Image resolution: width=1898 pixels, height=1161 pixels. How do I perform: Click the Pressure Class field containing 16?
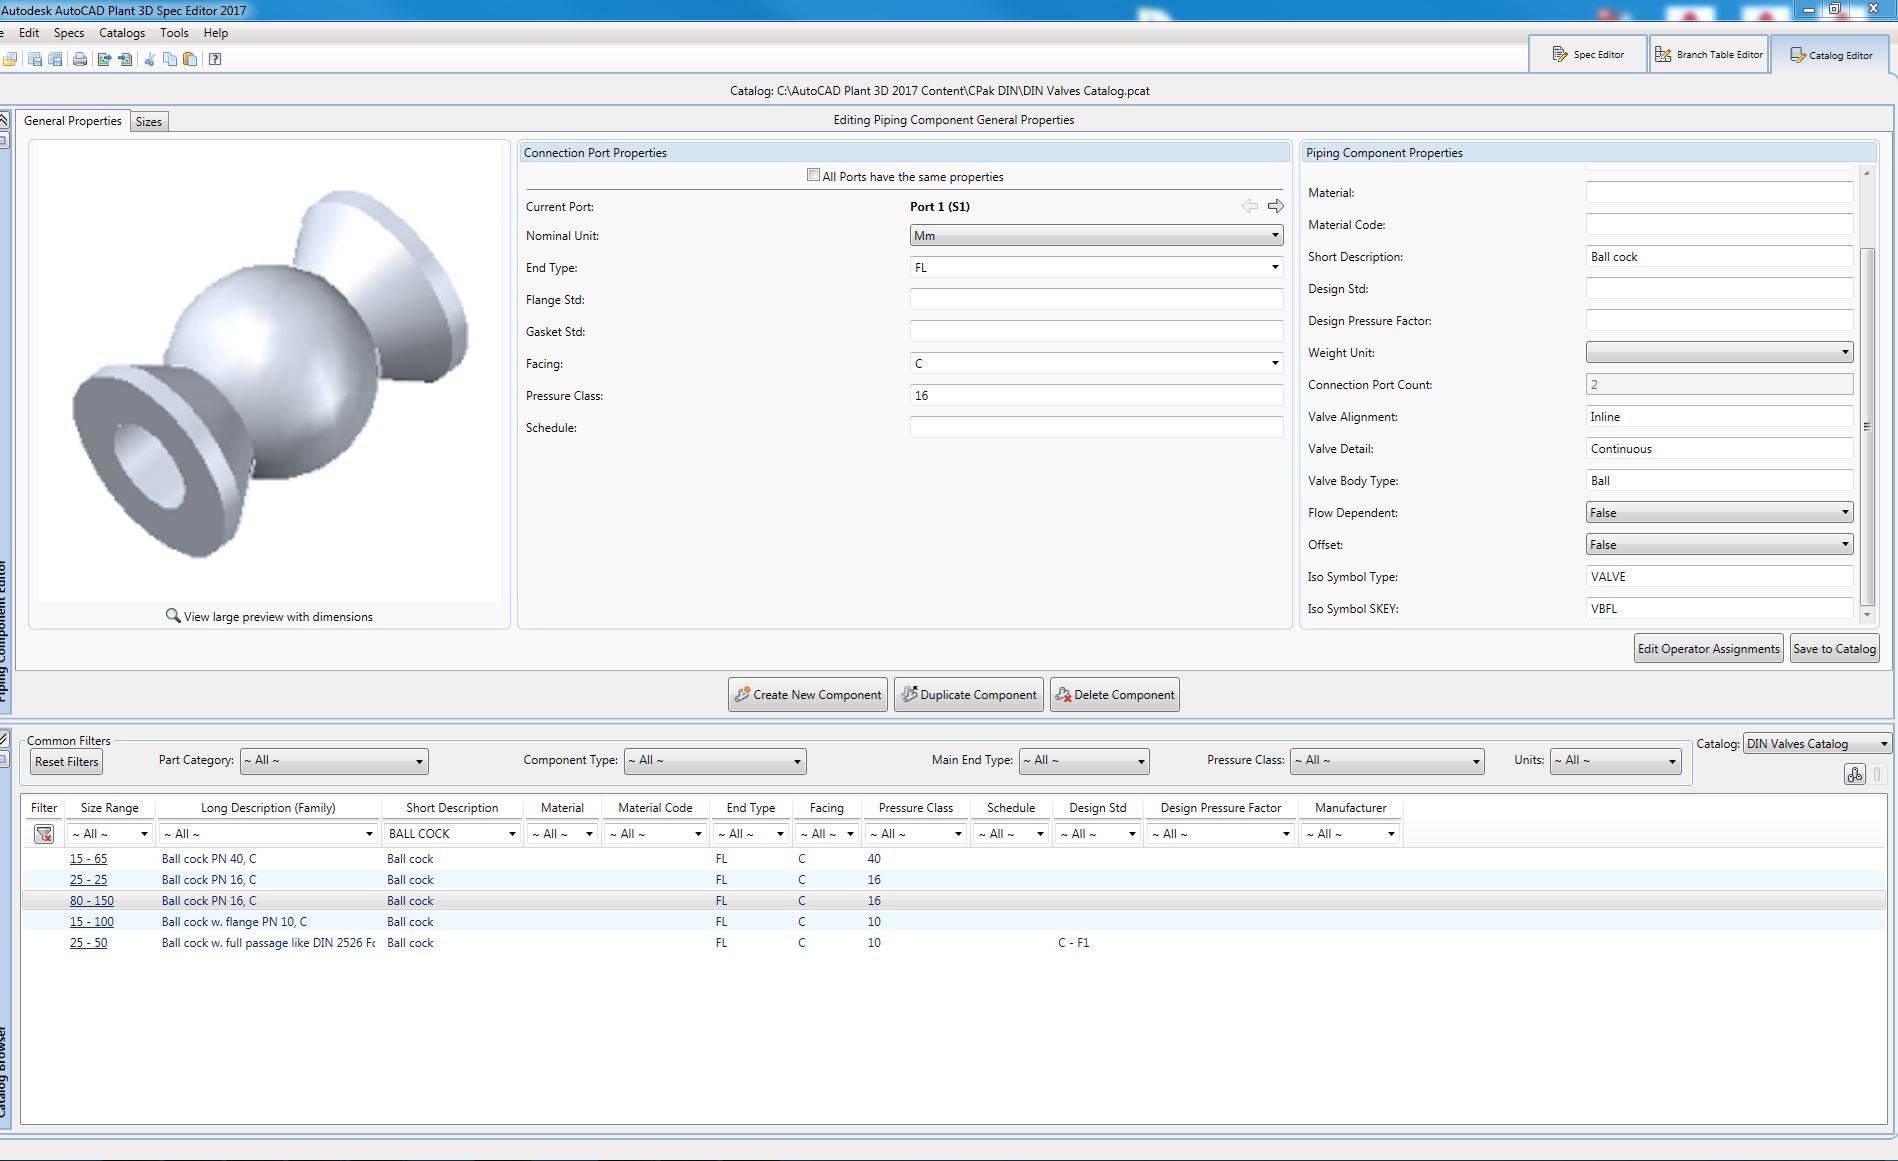pyautogui.click(x=1096, y=396)
